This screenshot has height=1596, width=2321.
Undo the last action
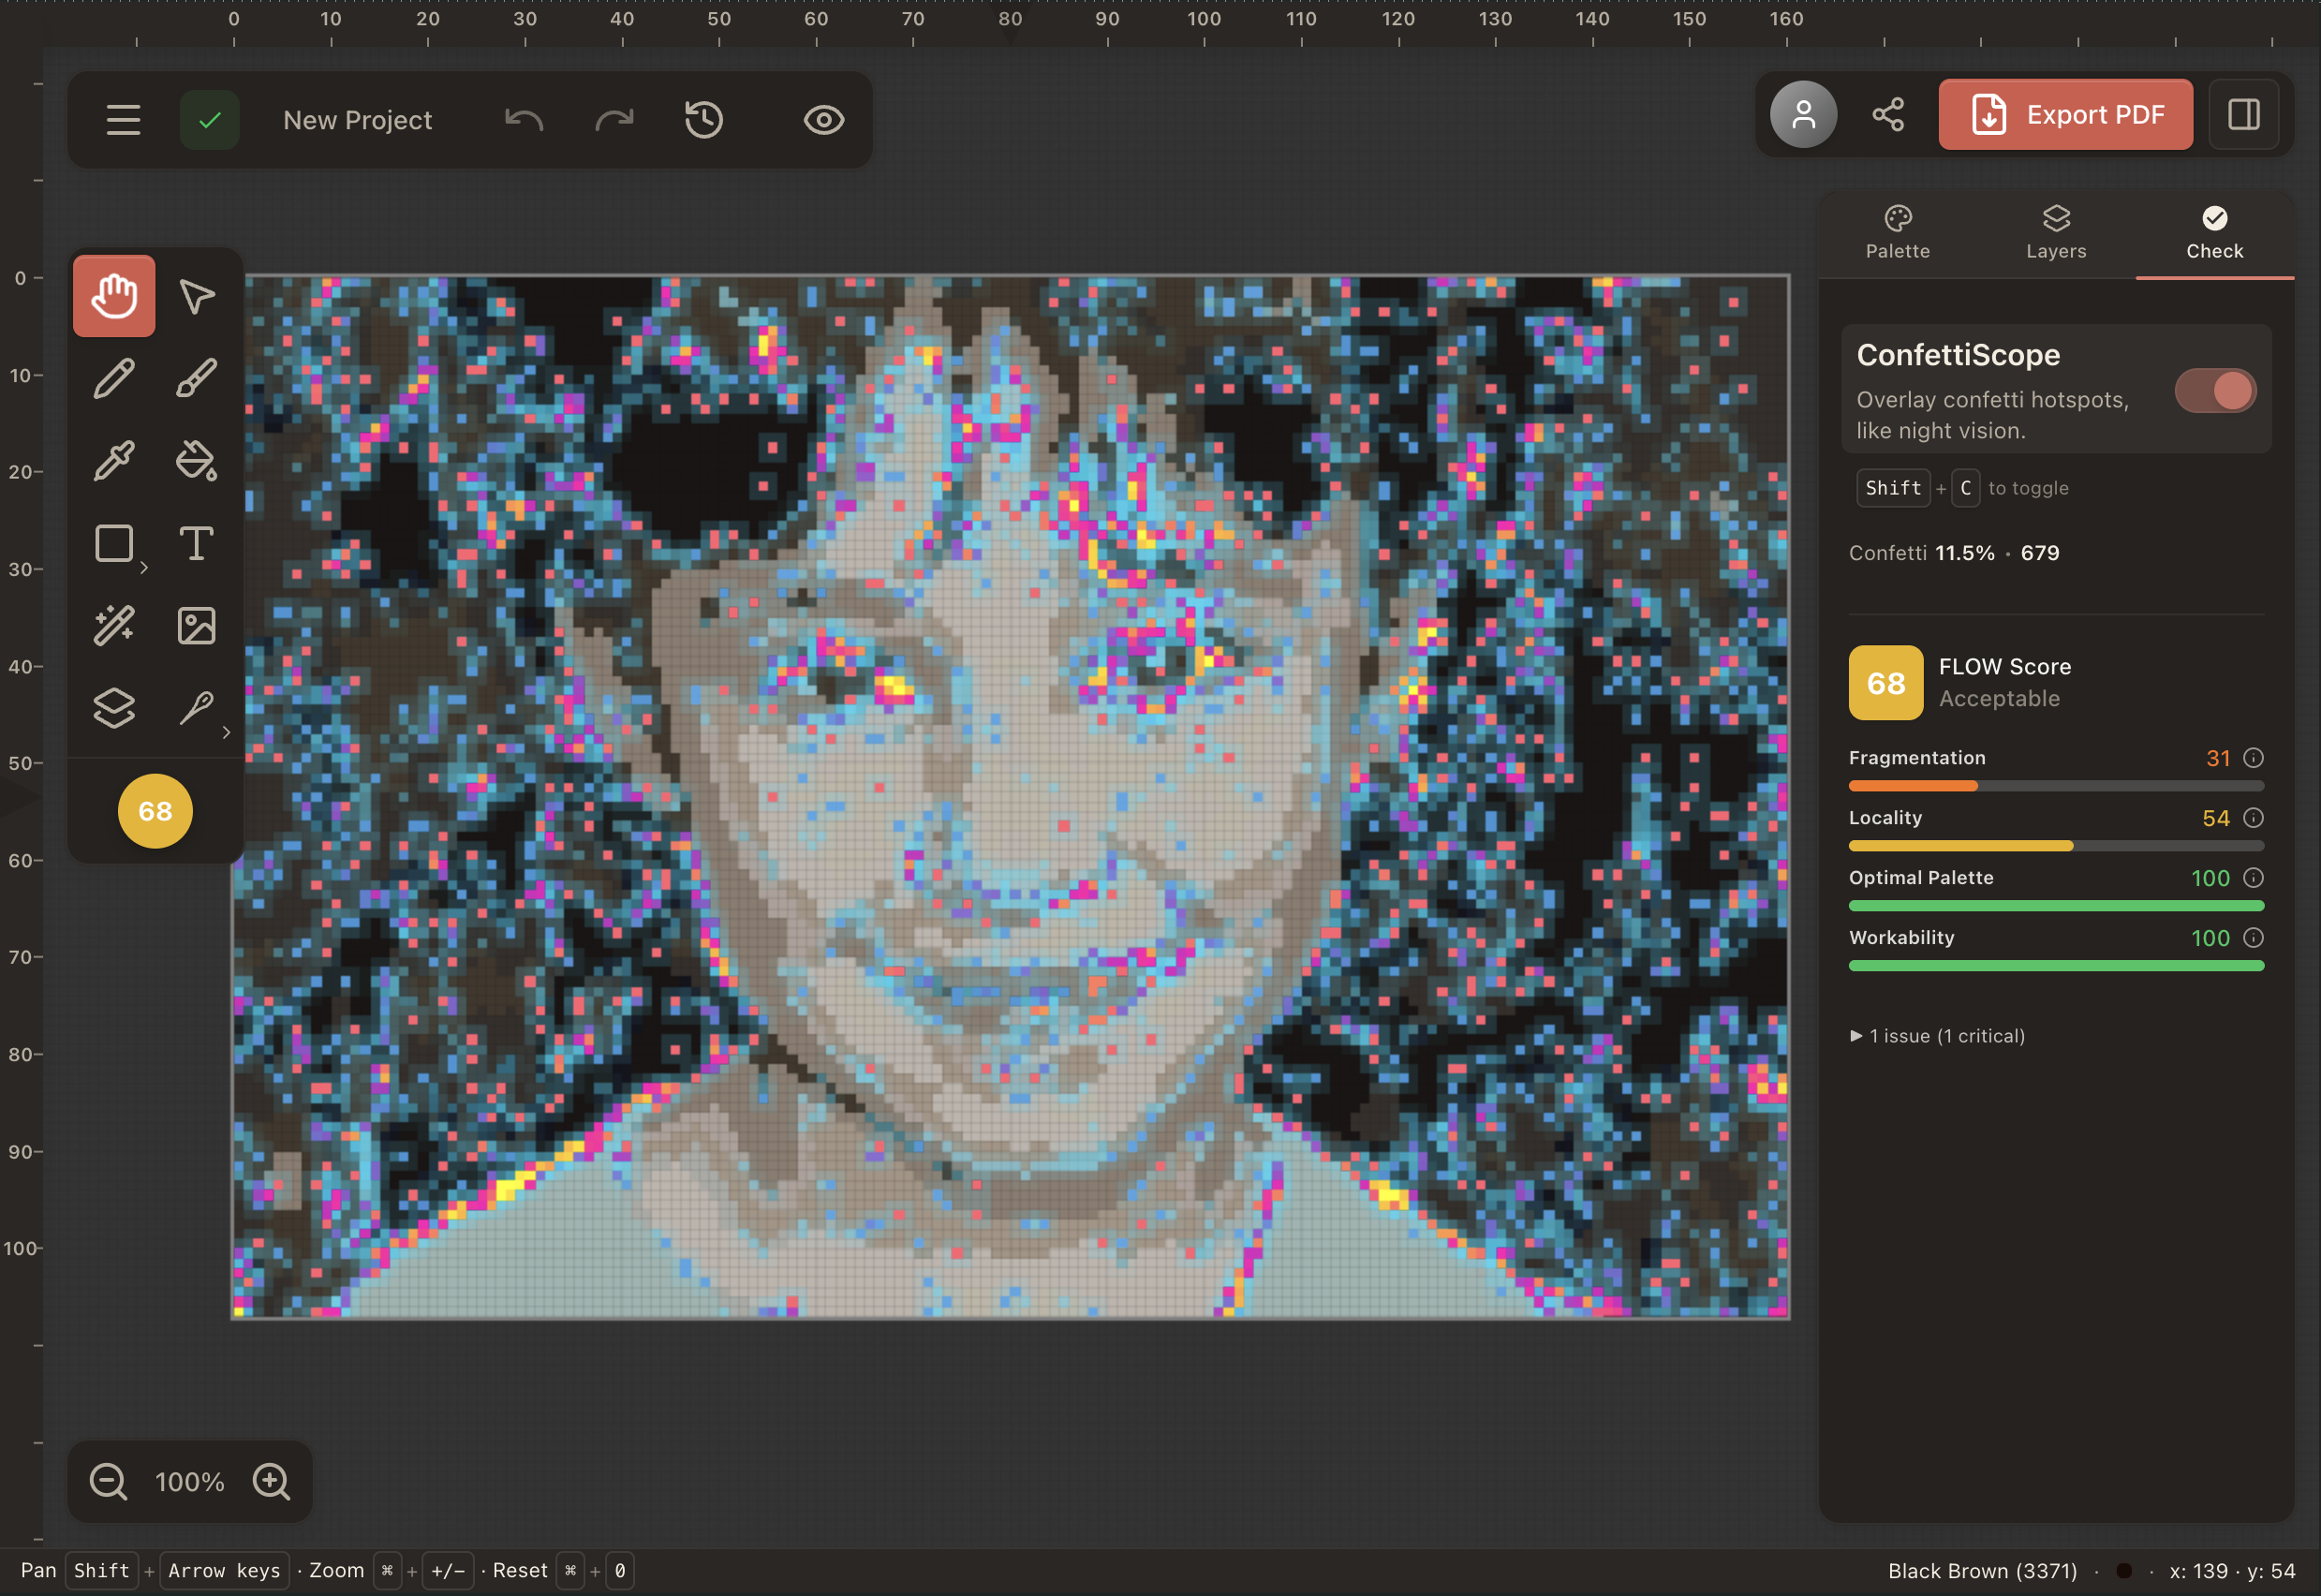click(524, 120)
